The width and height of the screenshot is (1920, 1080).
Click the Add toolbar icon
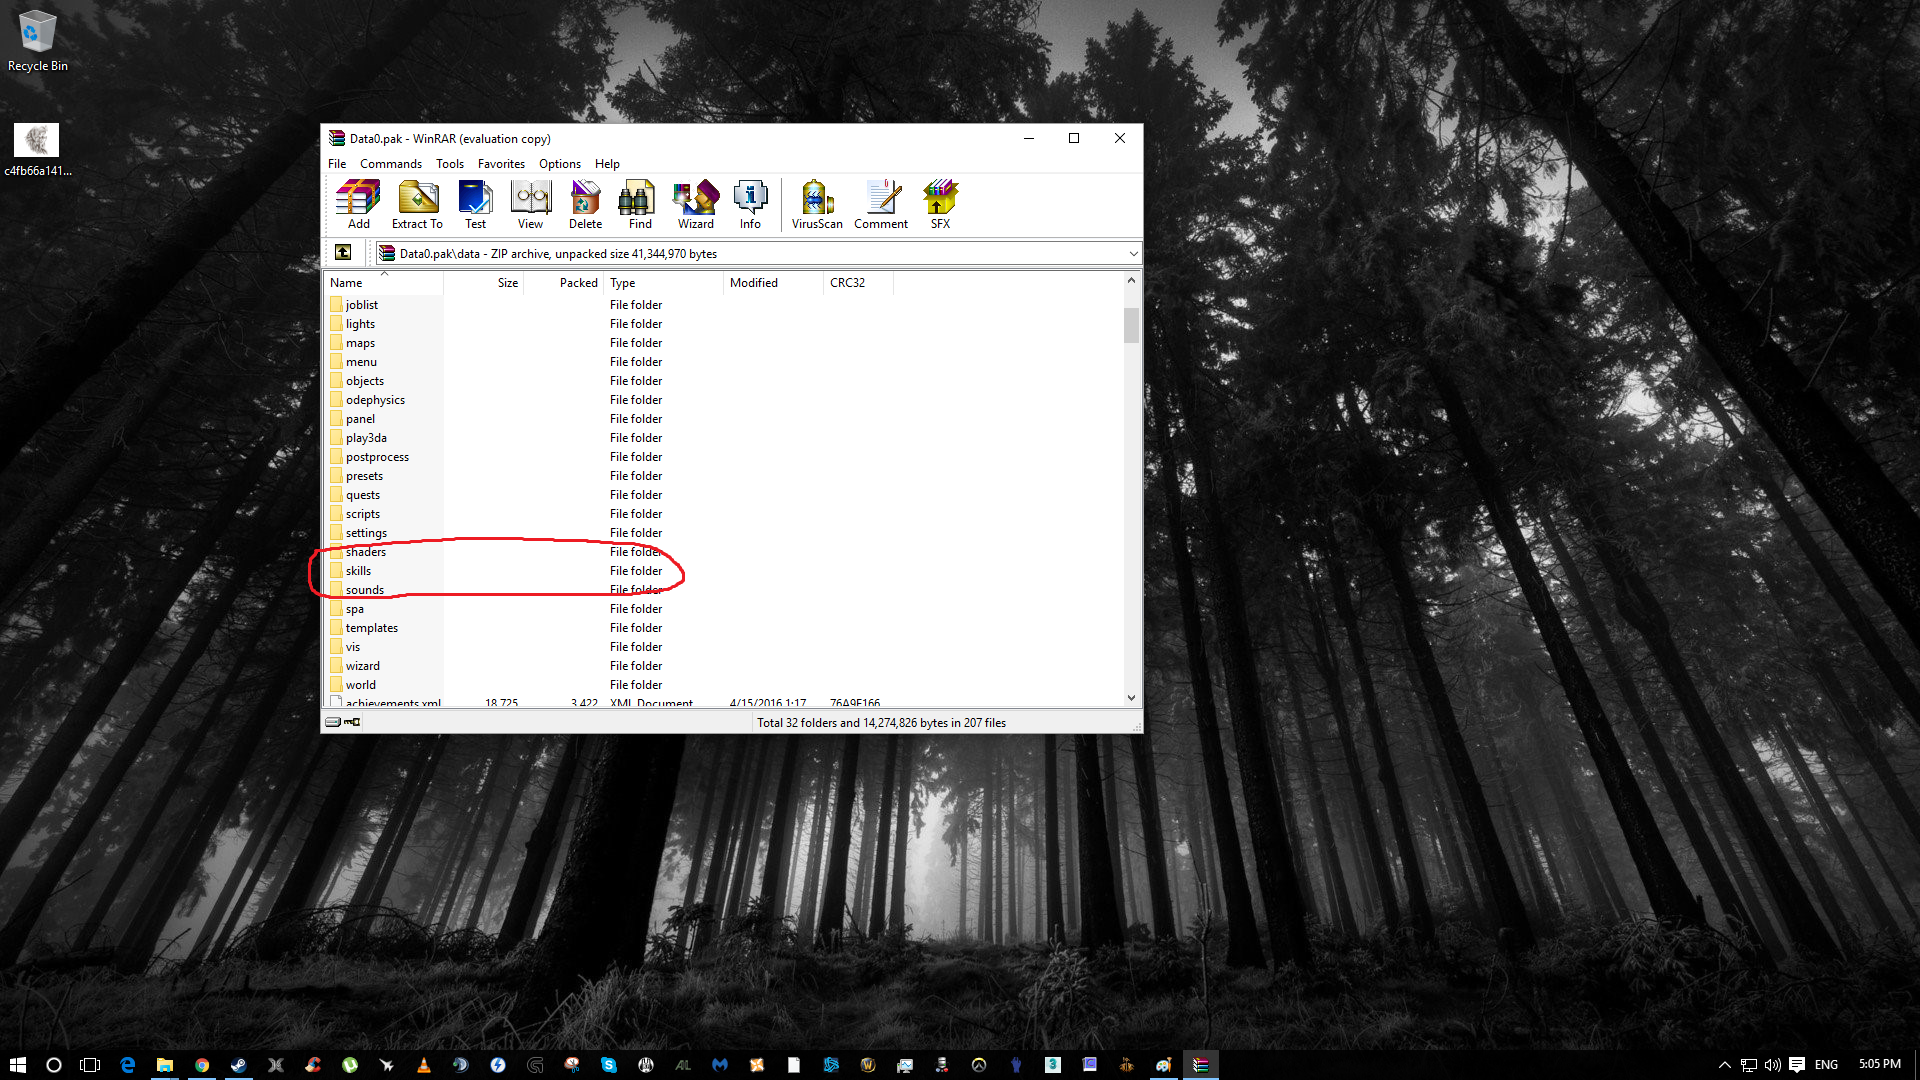358,204
